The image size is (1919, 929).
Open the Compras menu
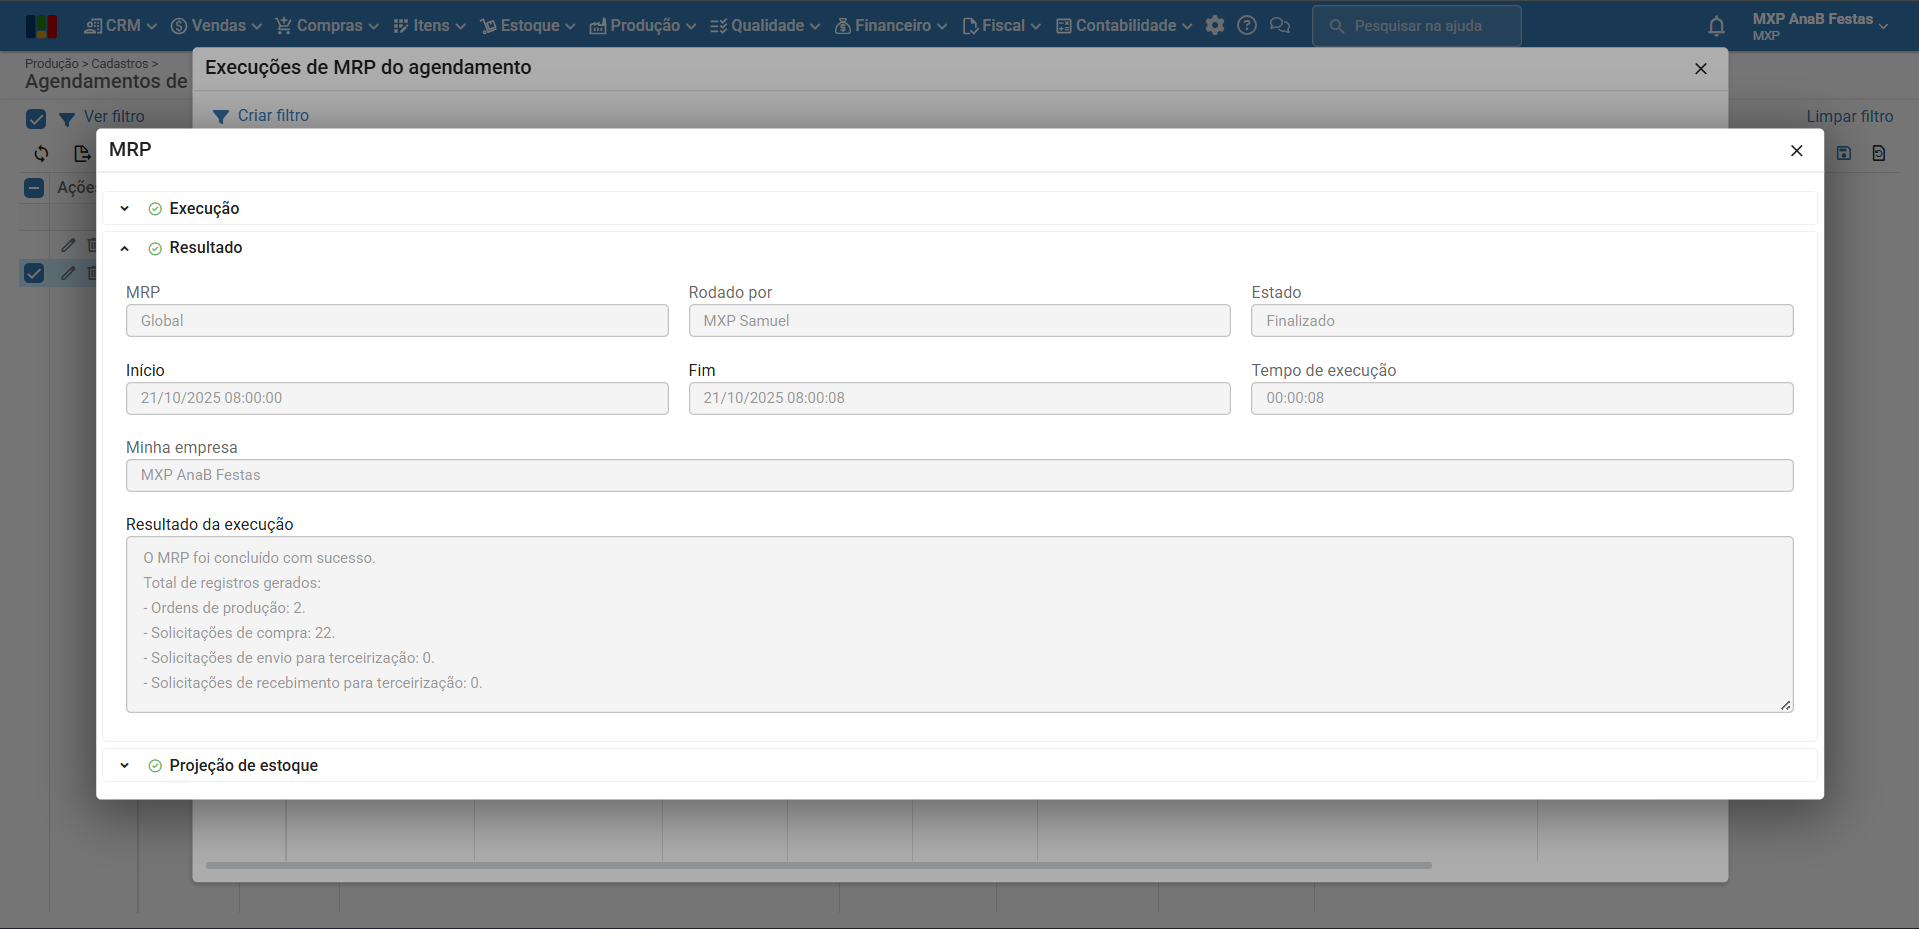327,26
